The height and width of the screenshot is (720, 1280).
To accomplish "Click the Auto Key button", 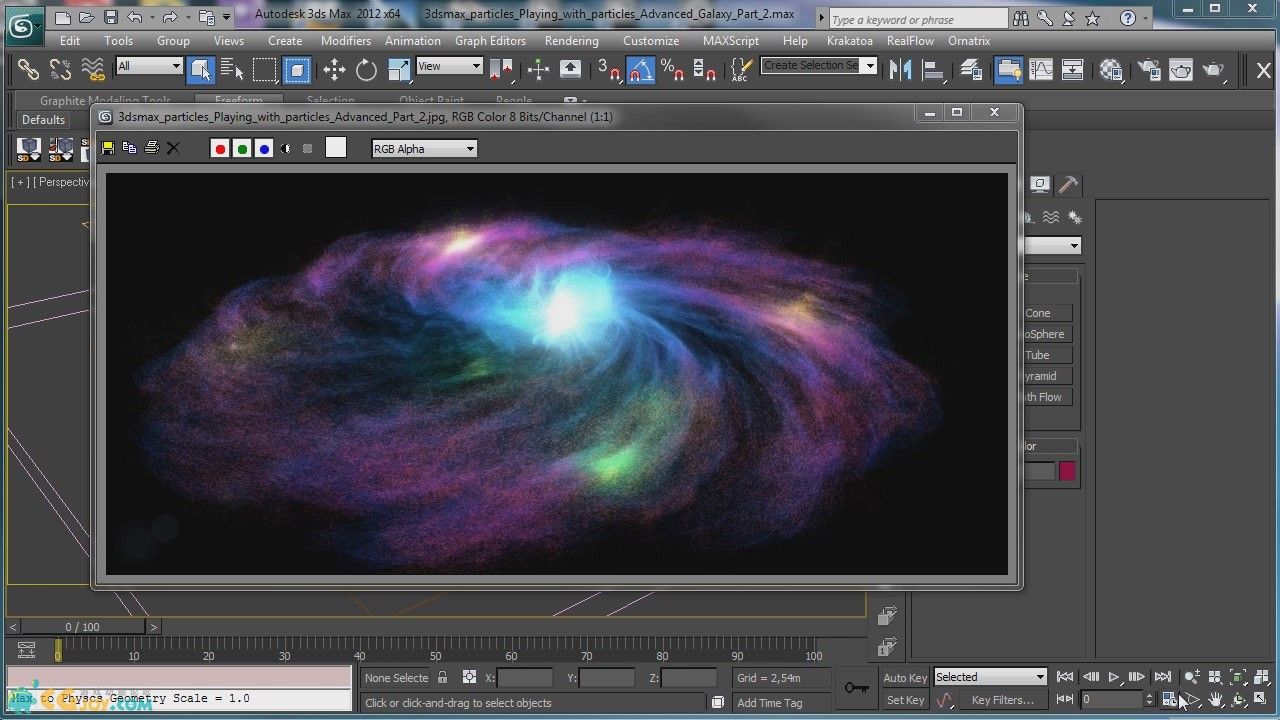I will point(905,678).
